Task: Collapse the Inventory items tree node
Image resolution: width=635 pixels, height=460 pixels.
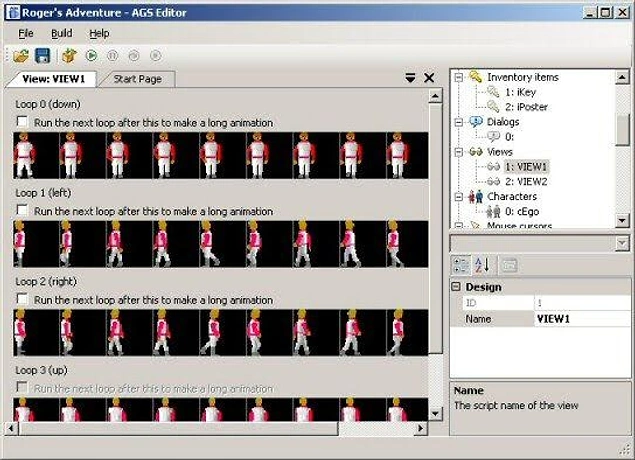Action: [458, 77]
